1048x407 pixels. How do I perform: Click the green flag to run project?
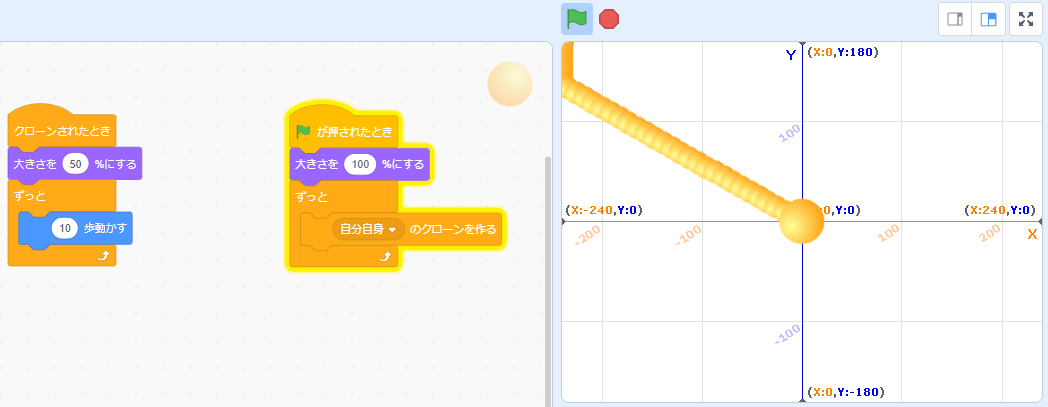[576, 19]
